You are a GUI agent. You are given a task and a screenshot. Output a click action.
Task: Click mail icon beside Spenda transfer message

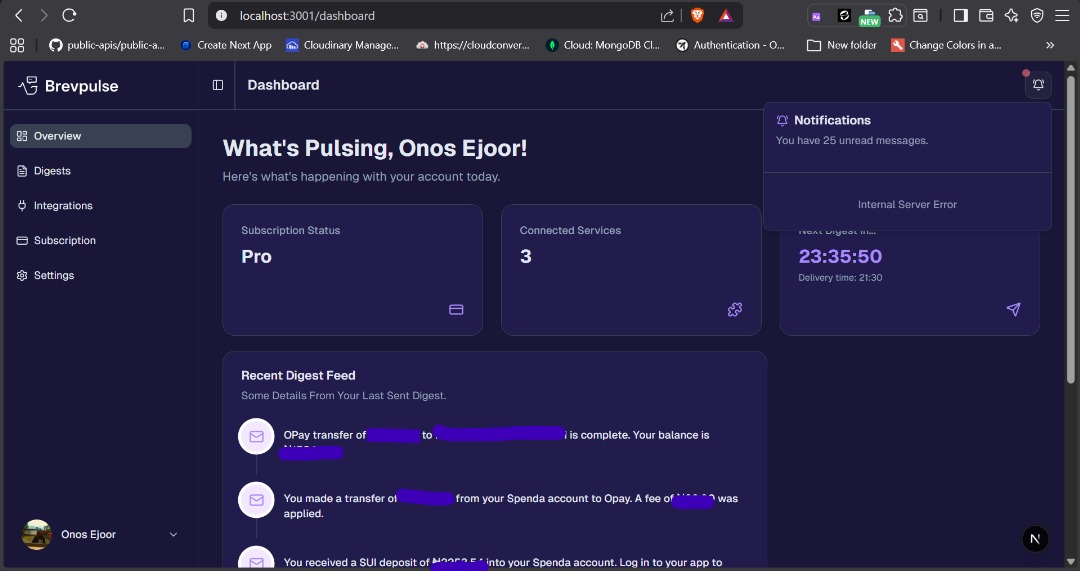256,499
